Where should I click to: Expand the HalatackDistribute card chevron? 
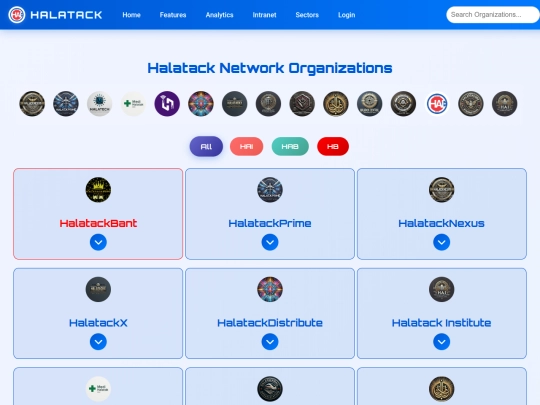click(x=270, y=342)
